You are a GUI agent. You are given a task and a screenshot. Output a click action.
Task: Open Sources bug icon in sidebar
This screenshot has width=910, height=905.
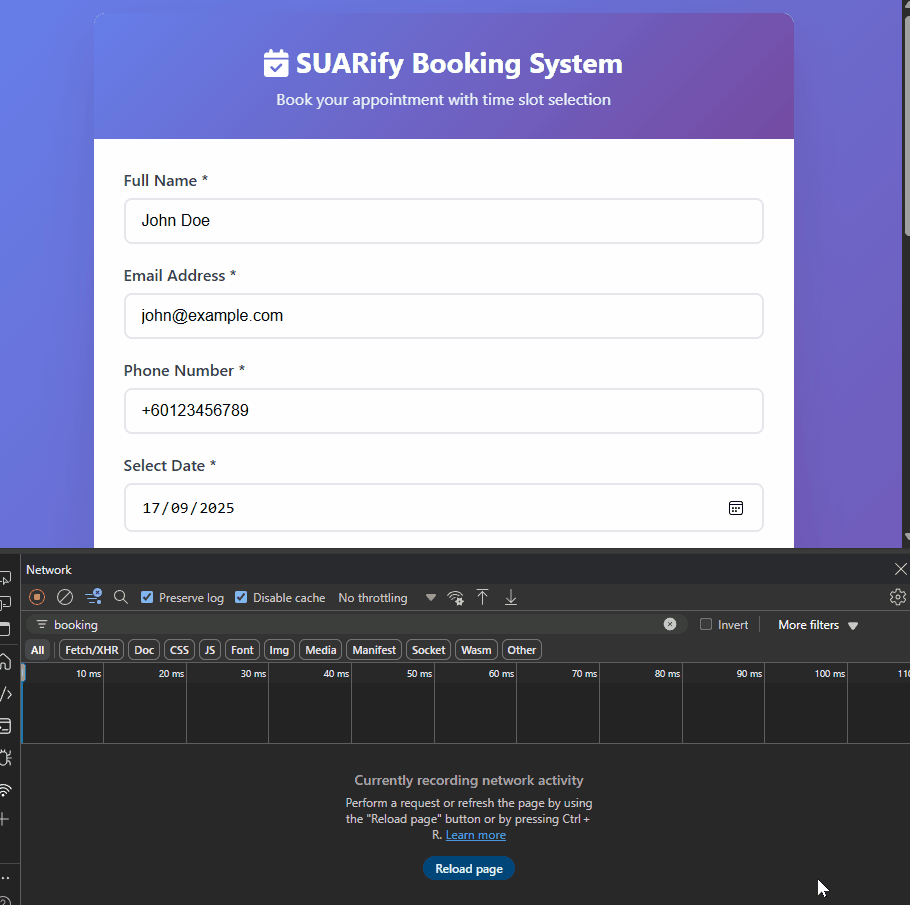click(x=6, y=758)
